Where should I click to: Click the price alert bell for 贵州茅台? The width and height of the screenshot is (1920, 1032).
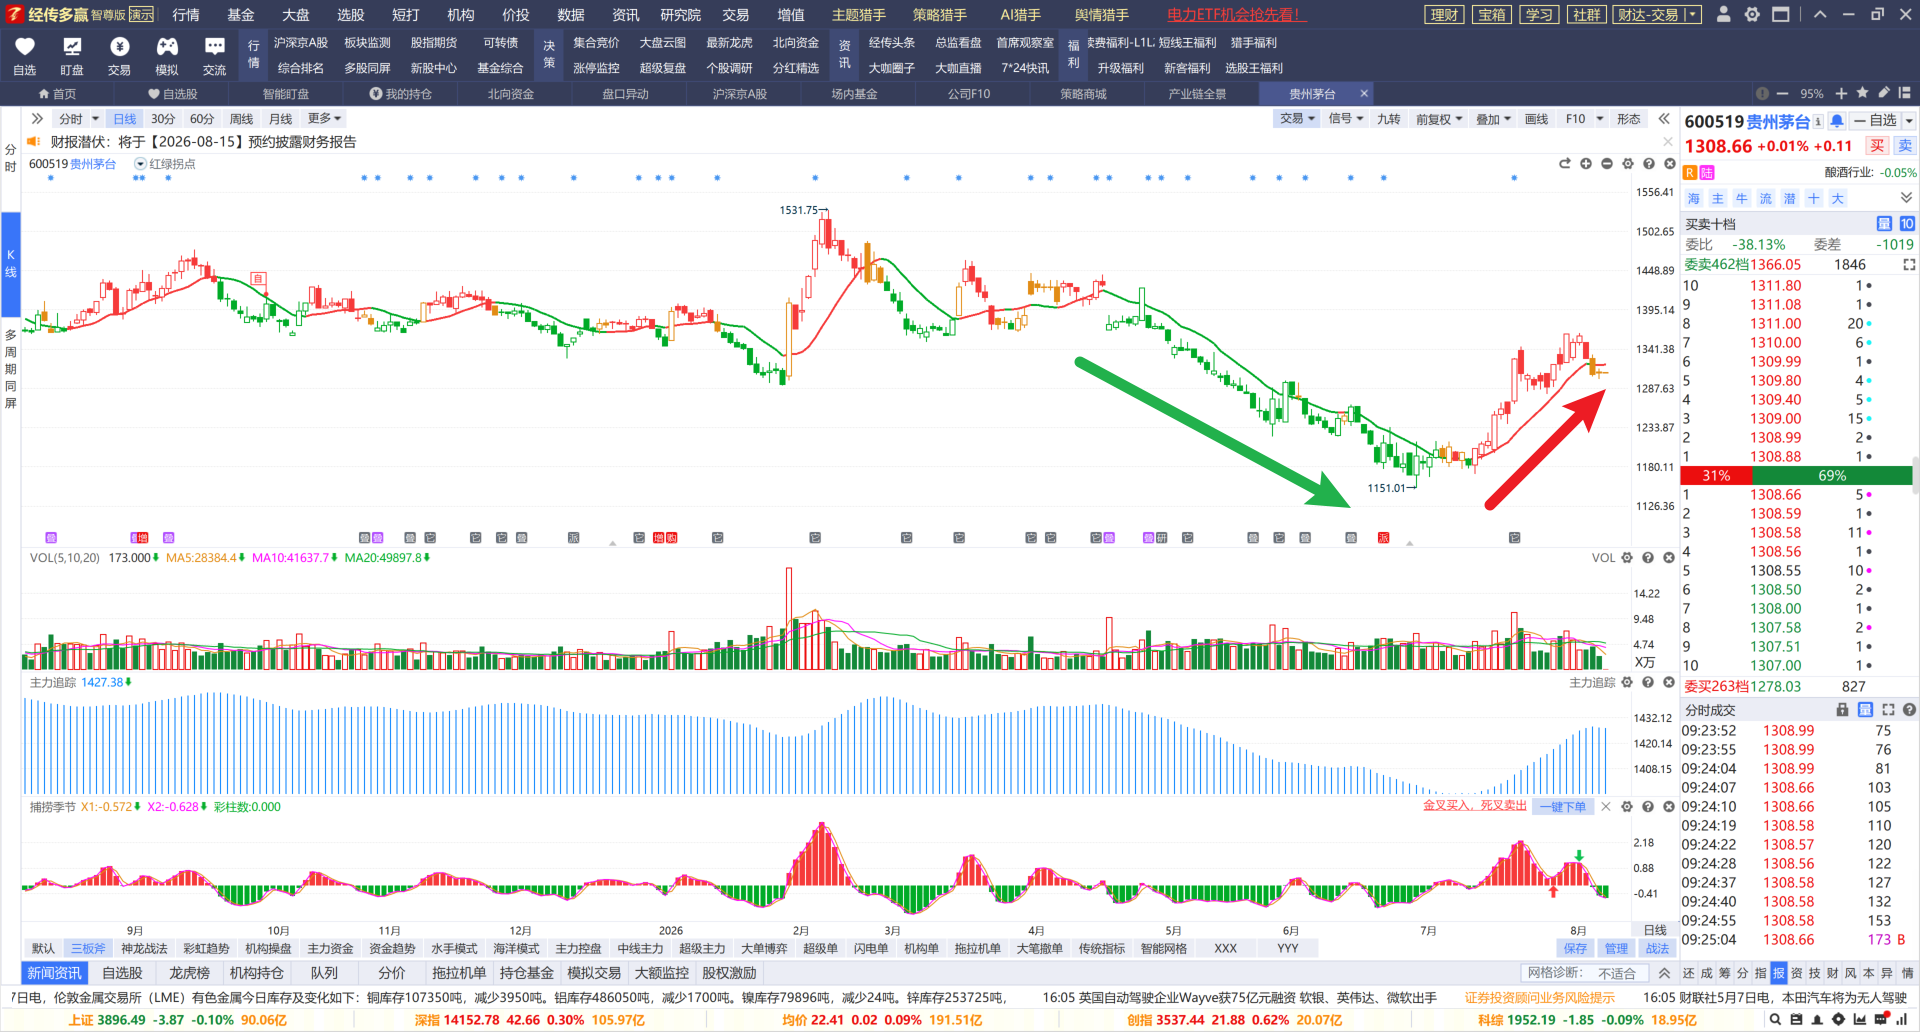coord(1837,121)
